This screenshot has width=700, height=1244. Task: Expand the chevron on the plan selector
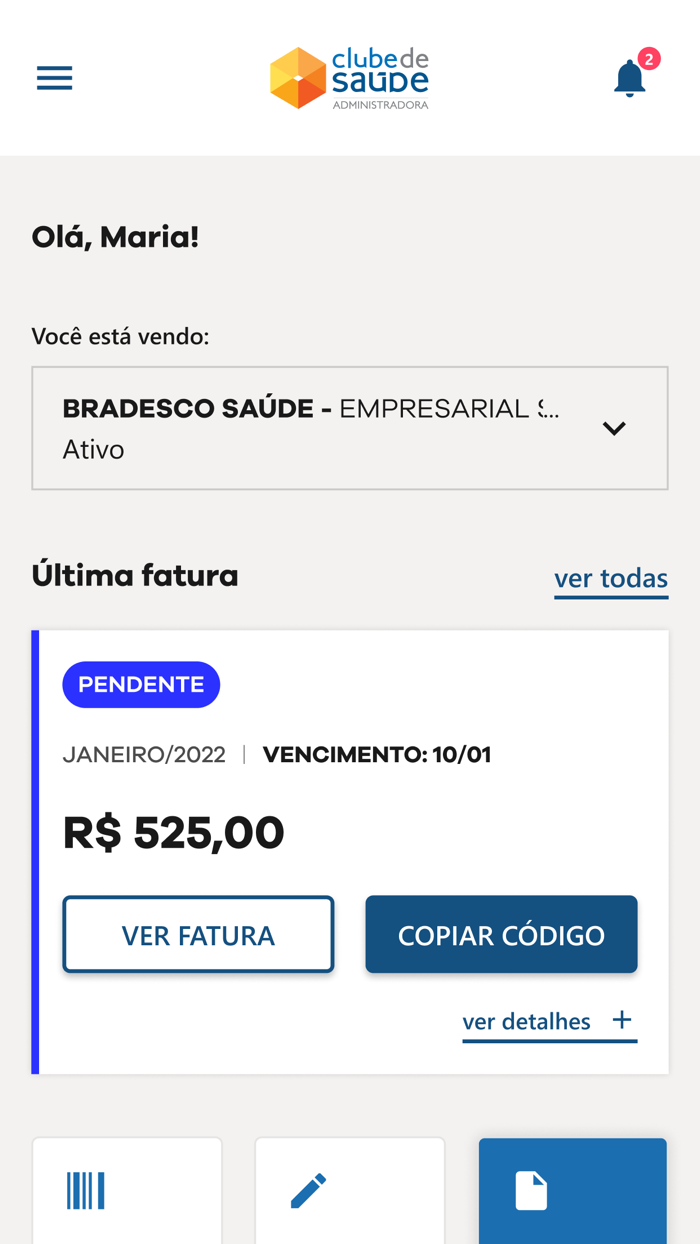pos(614,428)
